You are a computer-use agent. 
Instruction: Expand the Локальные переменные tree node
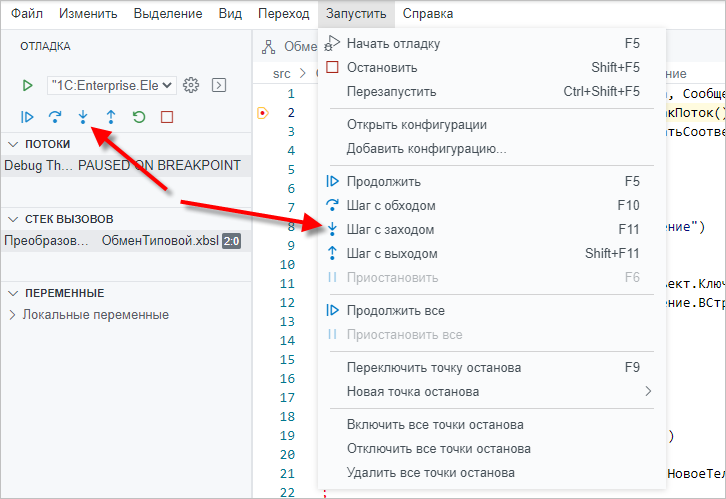pos(13,315)
